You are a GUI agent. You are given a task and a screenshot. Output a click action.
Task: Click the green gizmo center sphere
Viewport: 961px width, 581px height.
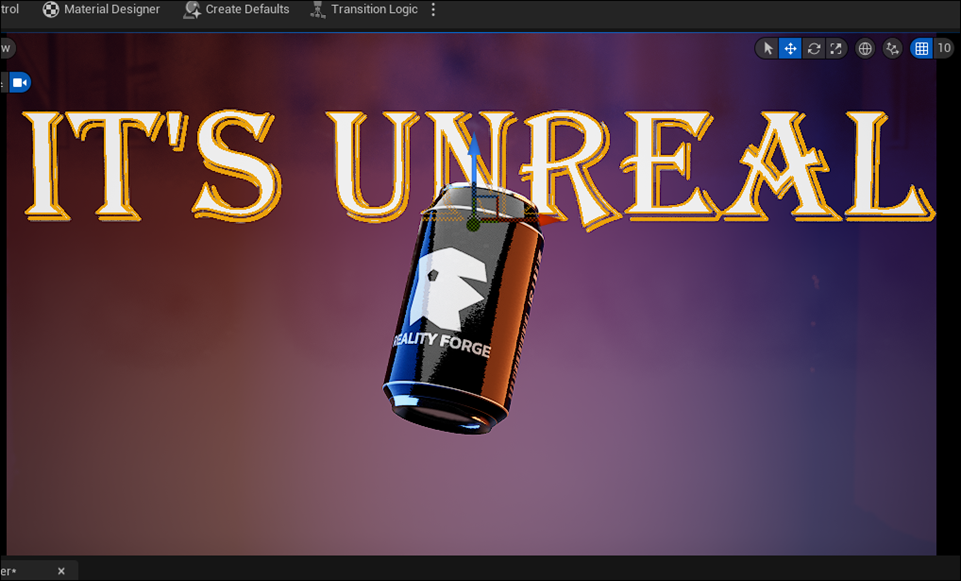473,224
